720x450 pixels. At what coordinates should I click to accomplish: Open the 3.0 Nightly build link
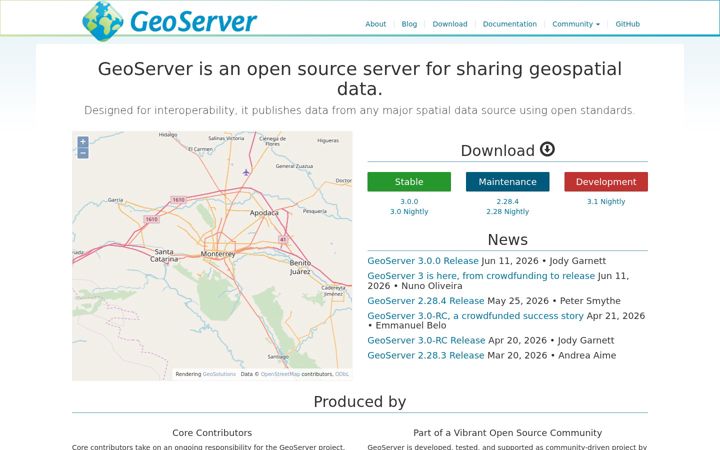coord(409,211)
